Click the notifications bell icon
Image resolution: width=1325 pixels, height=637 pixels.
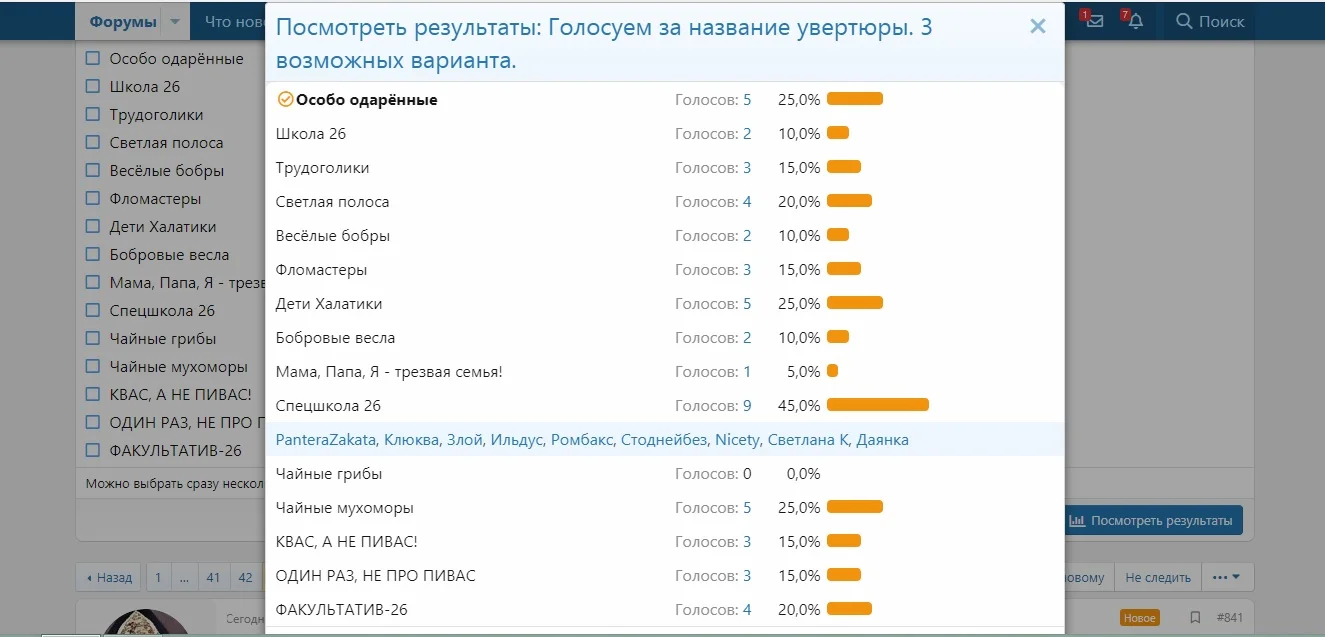point(1135,20)
